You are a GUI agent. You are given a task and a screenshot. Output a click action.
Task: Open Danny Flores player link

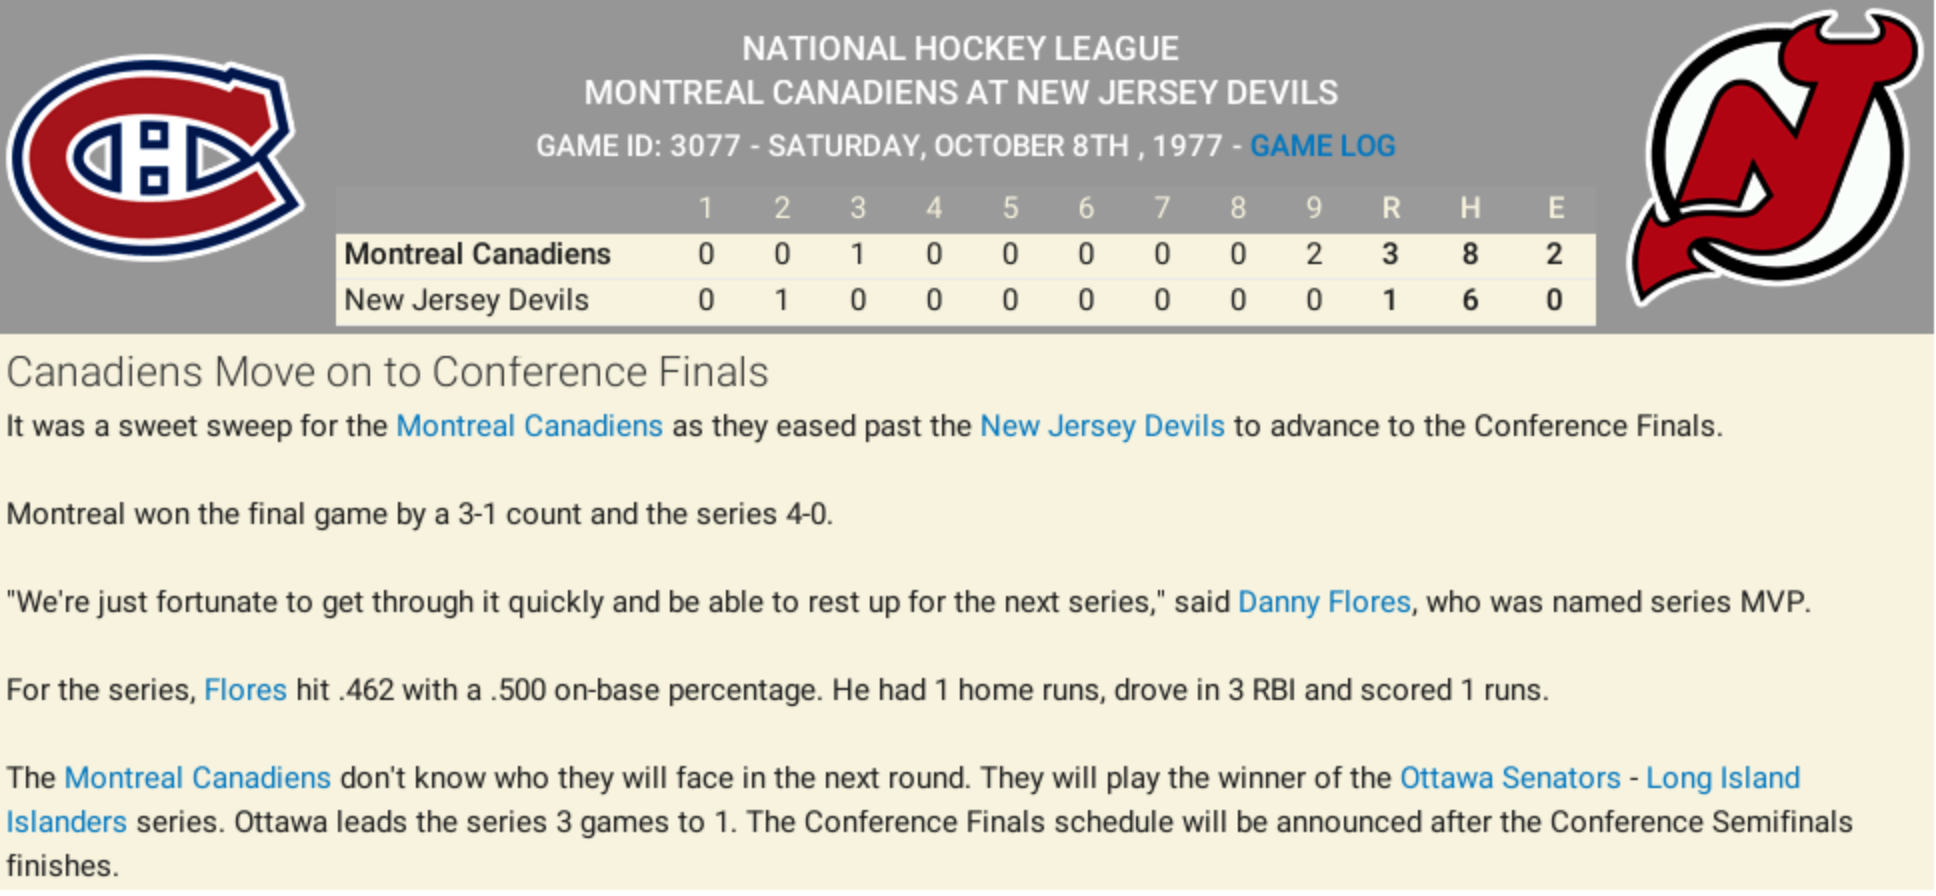[x=1324, y=602]
